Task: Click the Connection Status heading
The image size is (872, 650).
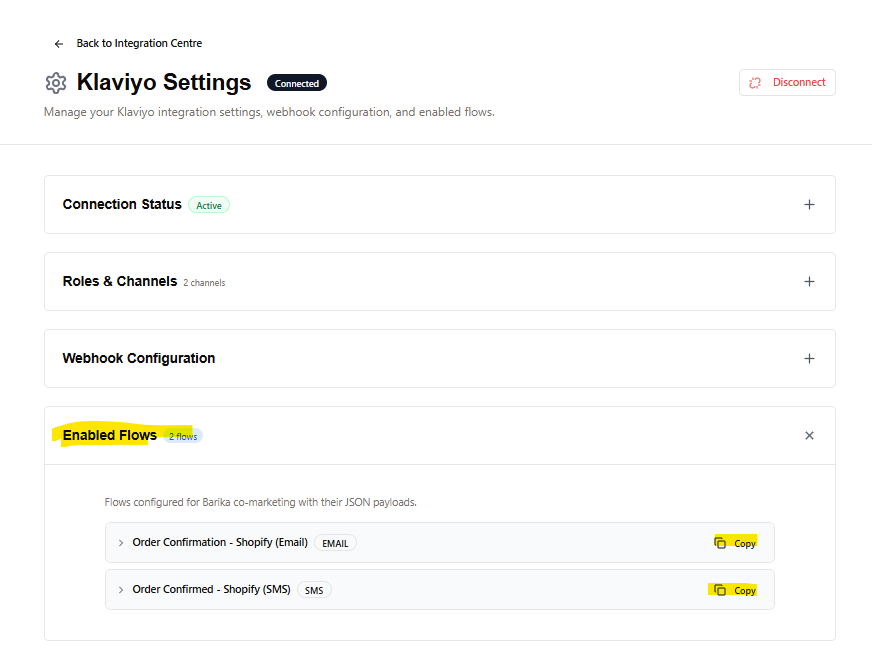Action: (122, 205)
